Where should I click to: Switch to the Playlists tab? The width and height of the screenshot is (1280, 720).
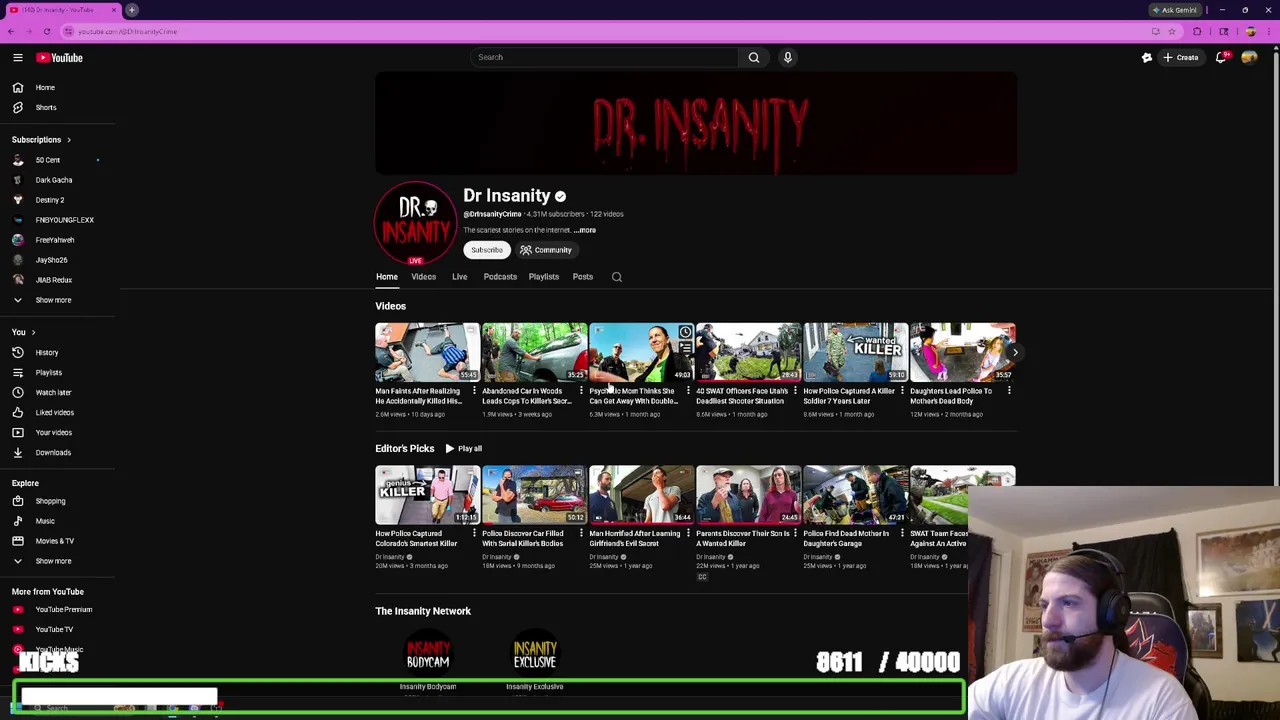pyautogui.click(x=544, y=277)
